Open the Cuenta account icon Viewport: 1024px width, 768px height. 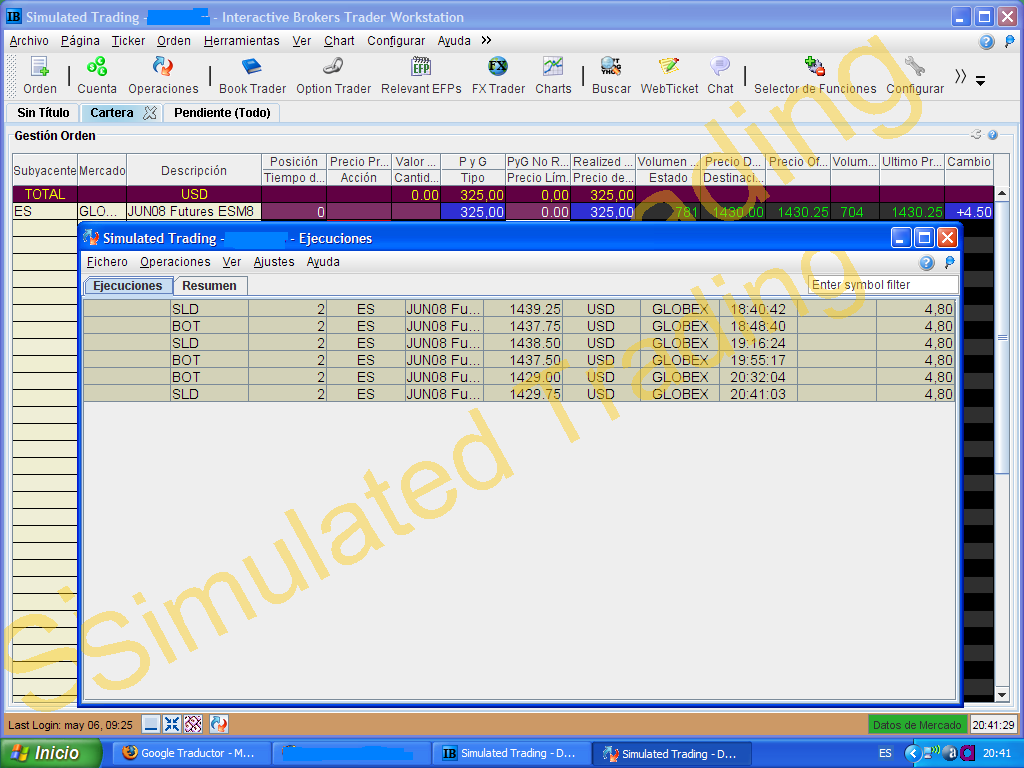(97, 76)
